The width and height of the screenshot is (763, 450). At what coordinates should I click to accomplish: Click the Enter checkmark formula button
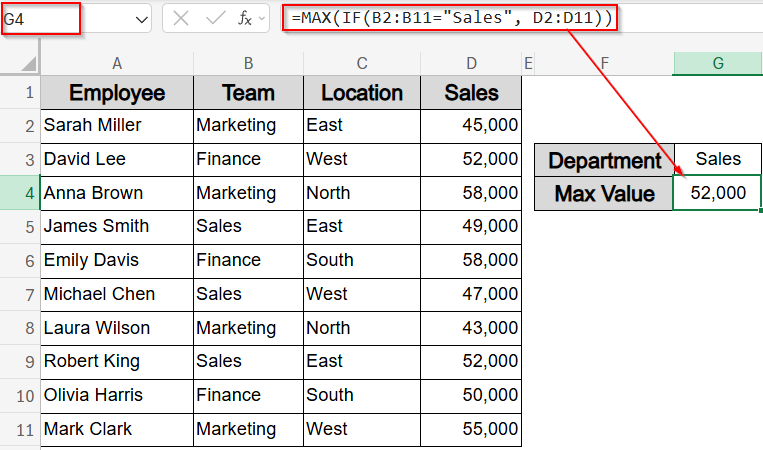click(x=215, y=19)
